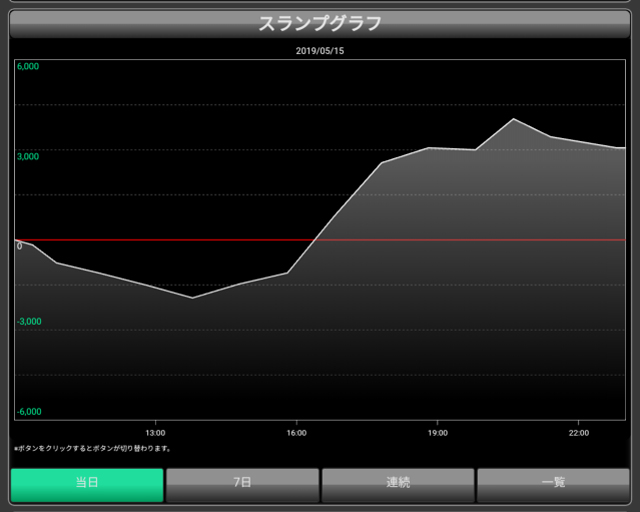The image size is (640, 512).
Task: Click the 13:00 time axis label
Action: (x=155, y=433)
